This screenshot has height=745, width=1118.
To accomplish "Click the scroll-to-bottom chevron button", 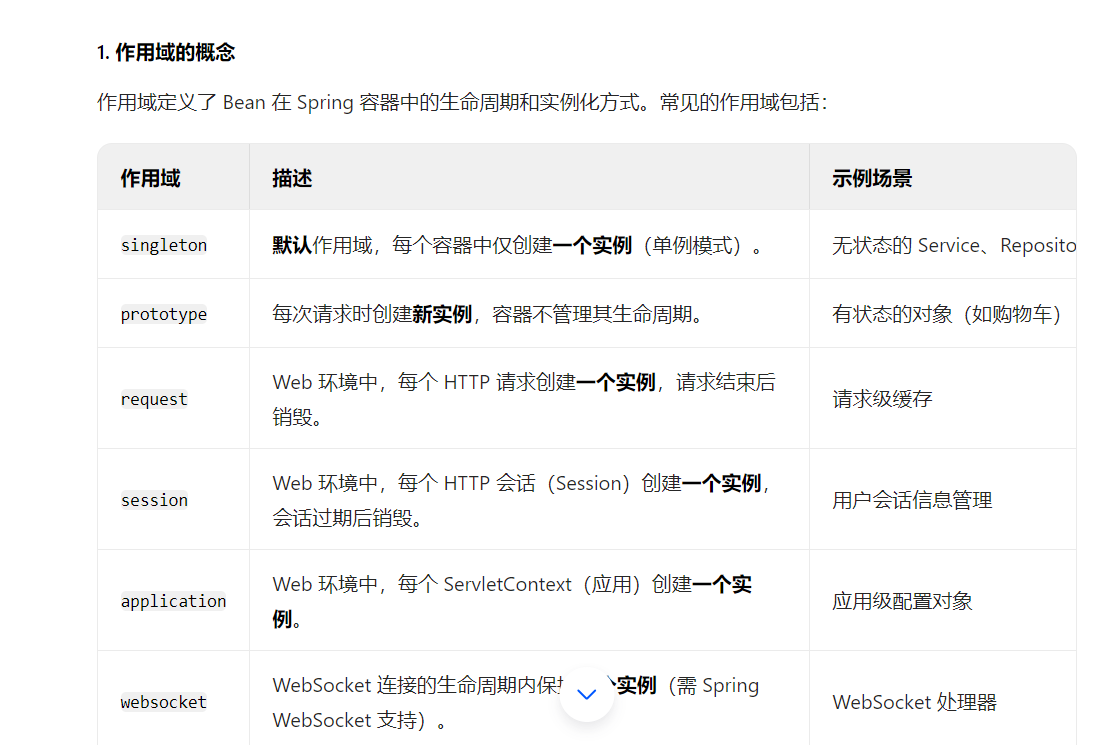I will 586,694.
